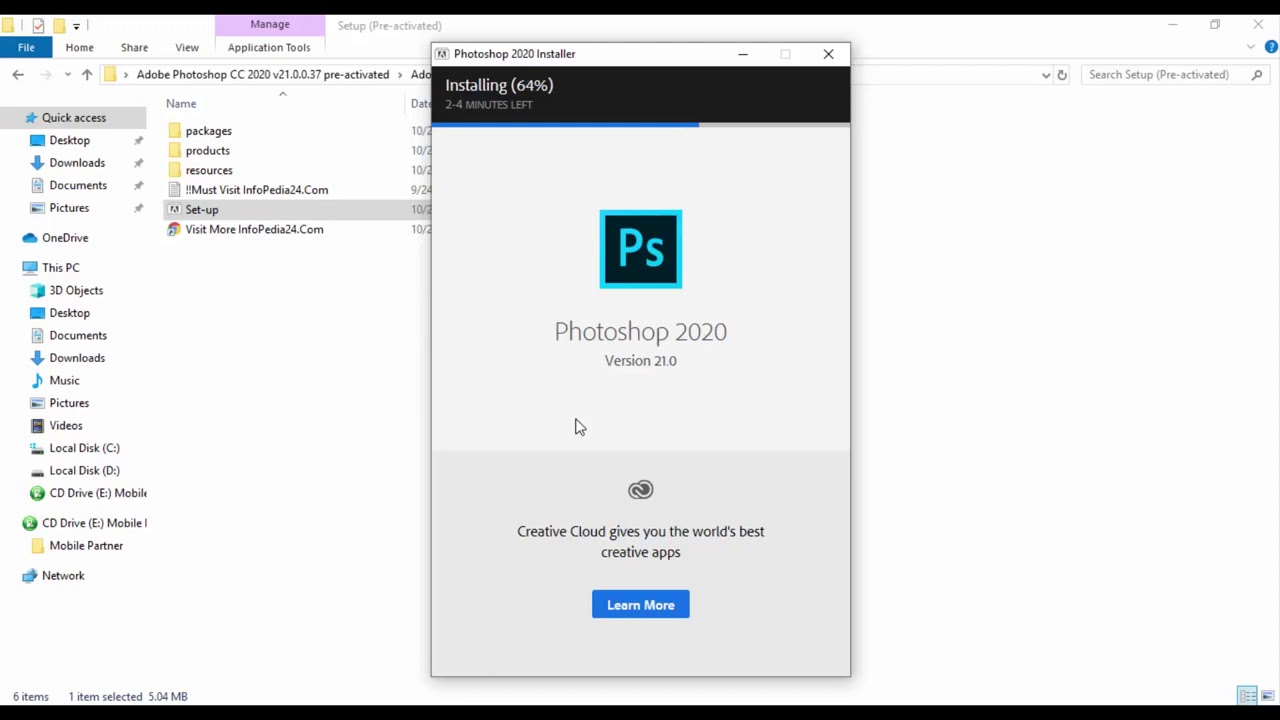Open Local Disk (C:)
This screenshot has width=1280, height=720.
84,448
